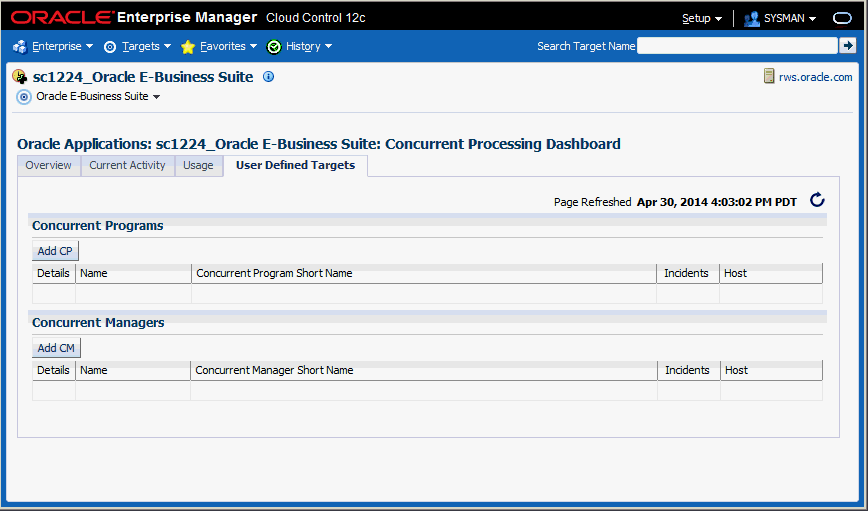Click Name header in Concurrent Programs table
This screenshot has height=511, width=868.
pyautogui.click(x=133, y=273)
